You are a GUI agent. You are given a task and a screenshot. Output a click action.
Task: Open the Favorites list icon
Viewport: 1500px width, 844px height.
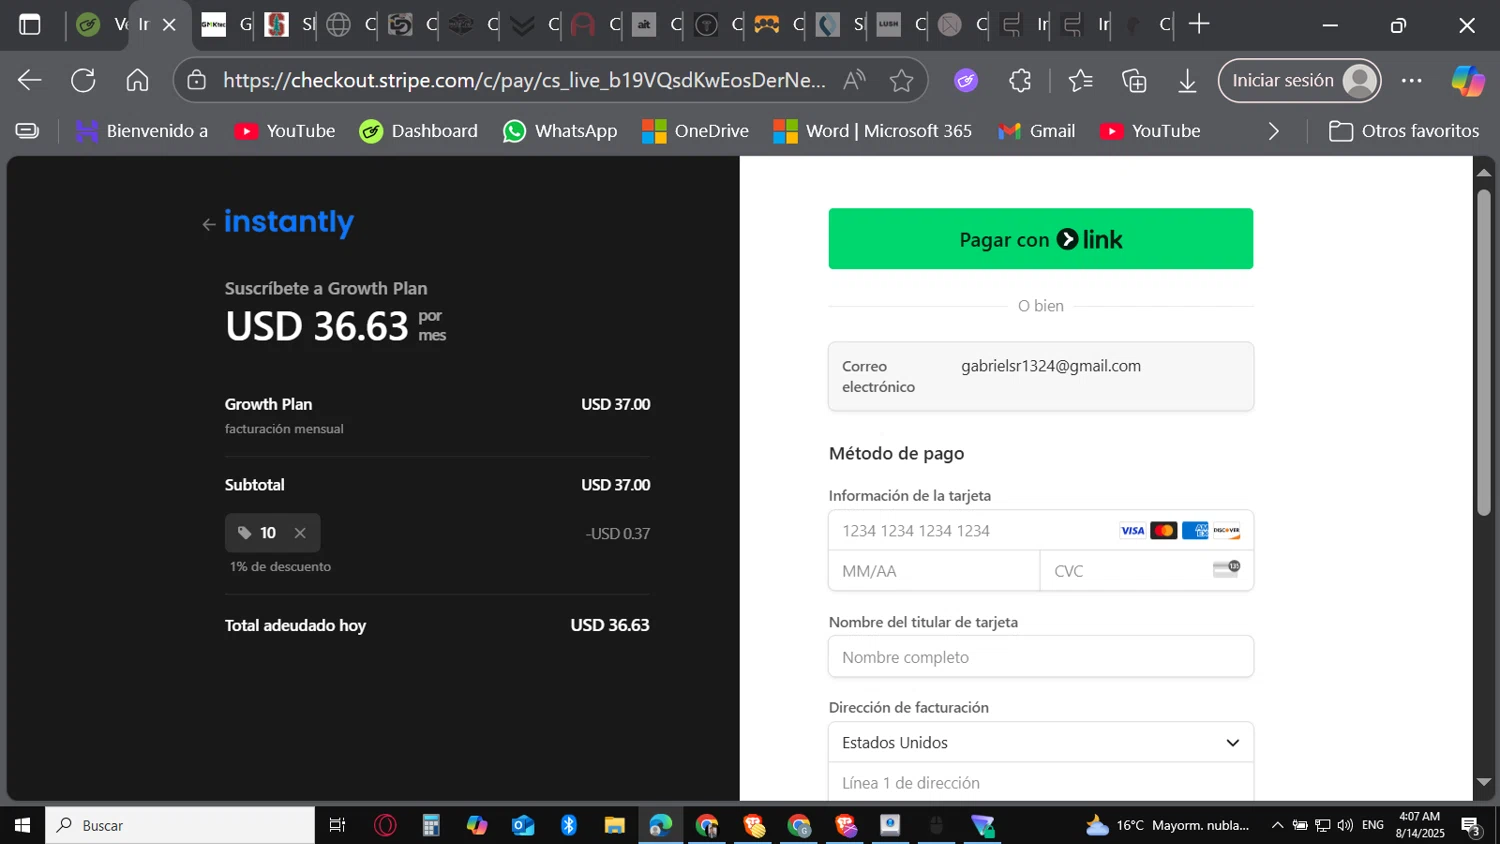(1080, 81)
